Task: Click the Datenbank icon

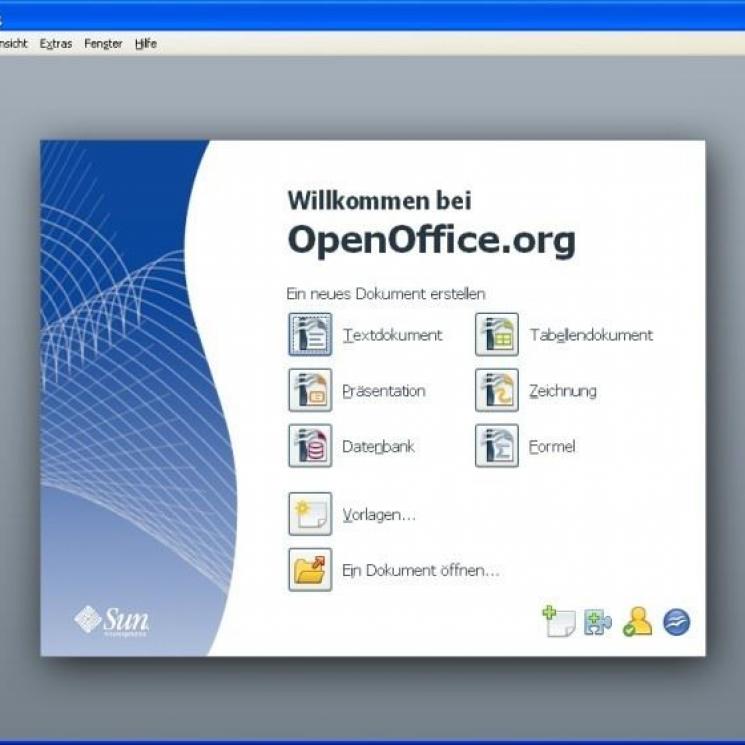Action: pos(310,446)
